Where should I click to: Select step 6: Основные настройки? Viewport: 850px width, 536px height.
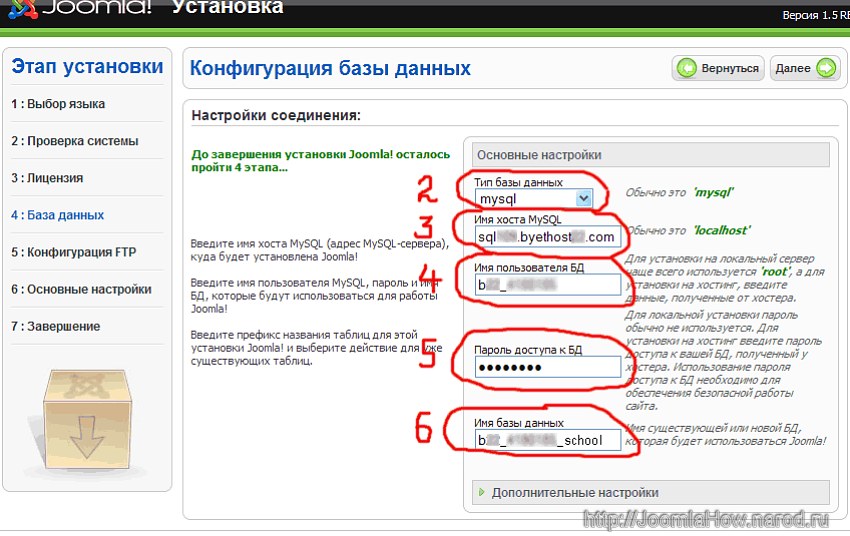coord(81,289)
